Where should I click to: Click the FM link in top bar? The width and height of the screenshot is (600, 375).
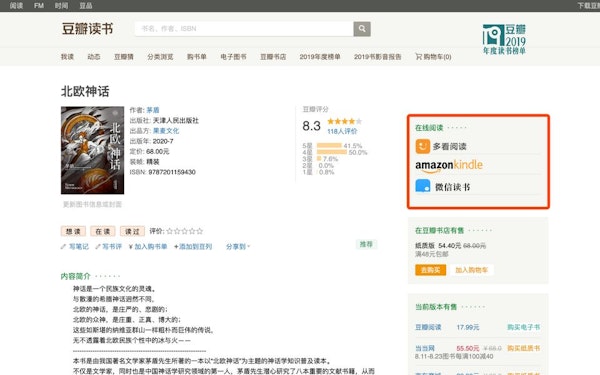click(39, 5)
